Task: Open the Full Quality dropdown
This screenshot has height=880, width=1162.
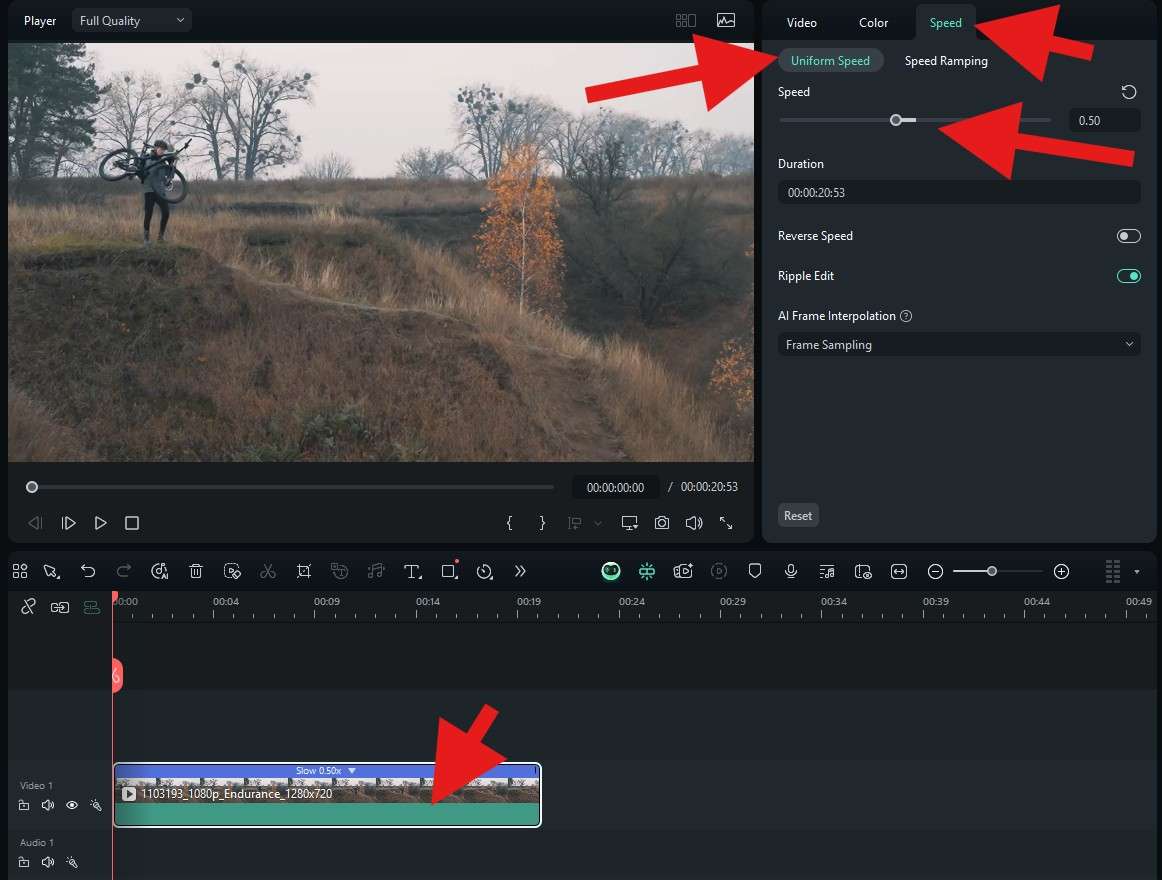Action: (x=132, y=21)
